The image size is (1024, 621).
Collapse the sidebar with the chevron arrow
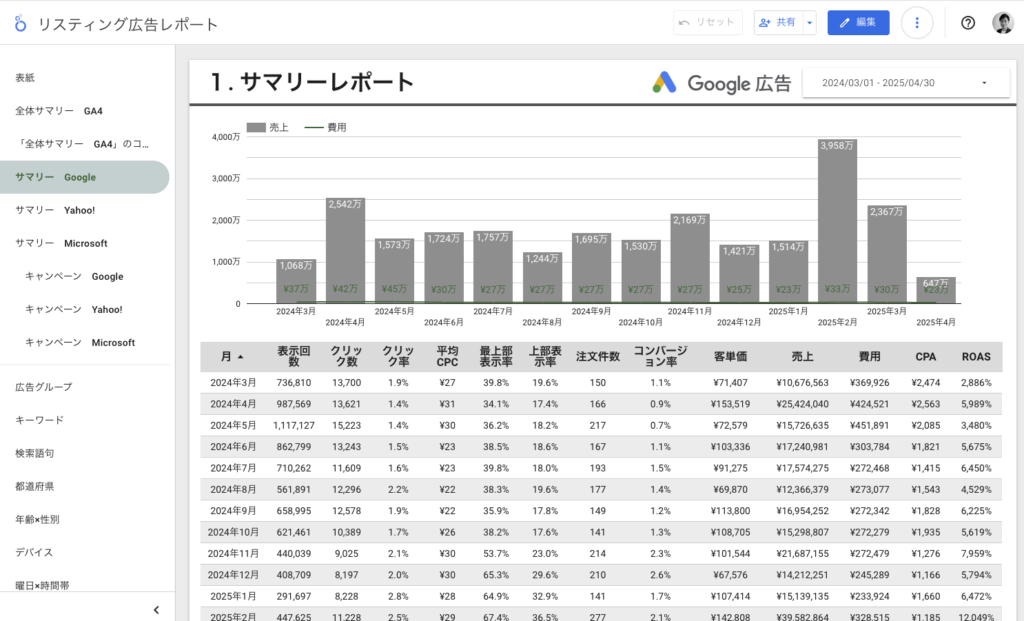point(156,610)
